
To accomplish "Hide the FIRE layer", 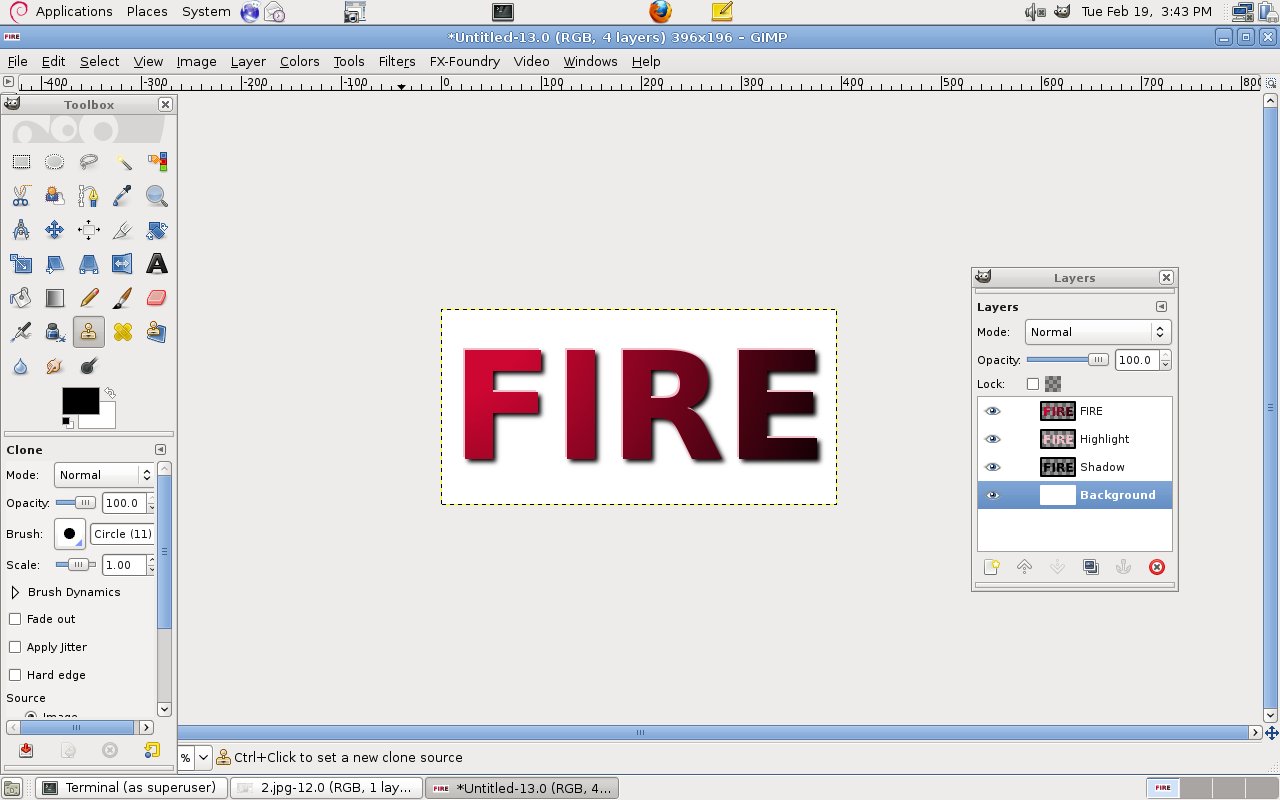I will [x=992, y=410].
